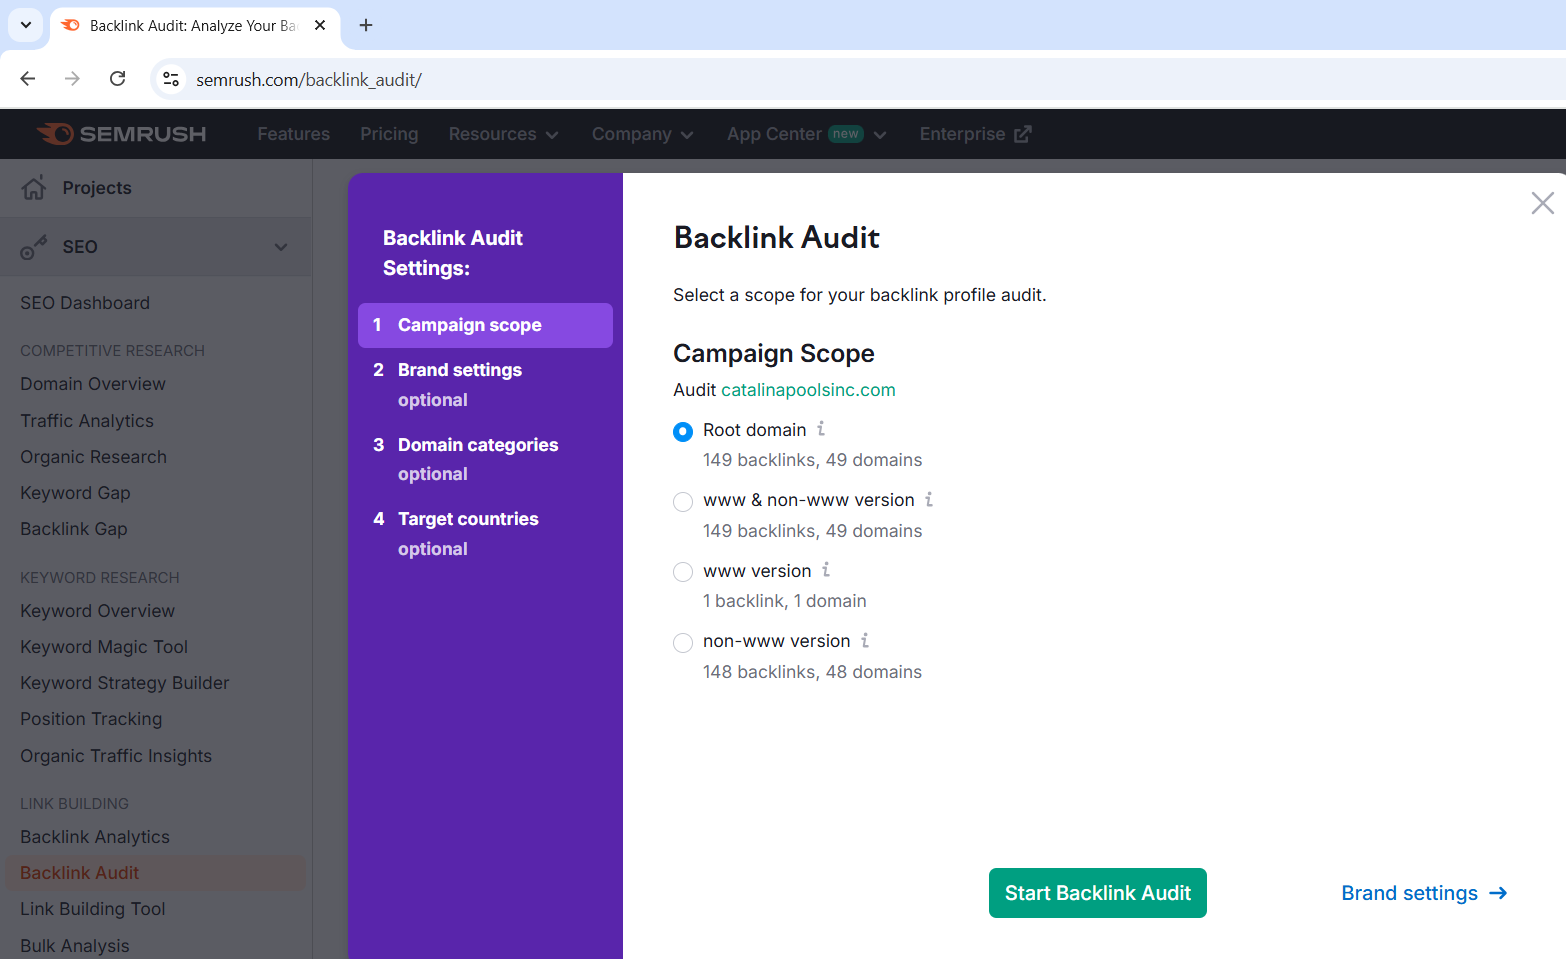Image resolution: width=1566 pixels, height=959 pixels.
Task: Select the non-www version radio button
Action: pyautogui.click(x=683, y=642)
